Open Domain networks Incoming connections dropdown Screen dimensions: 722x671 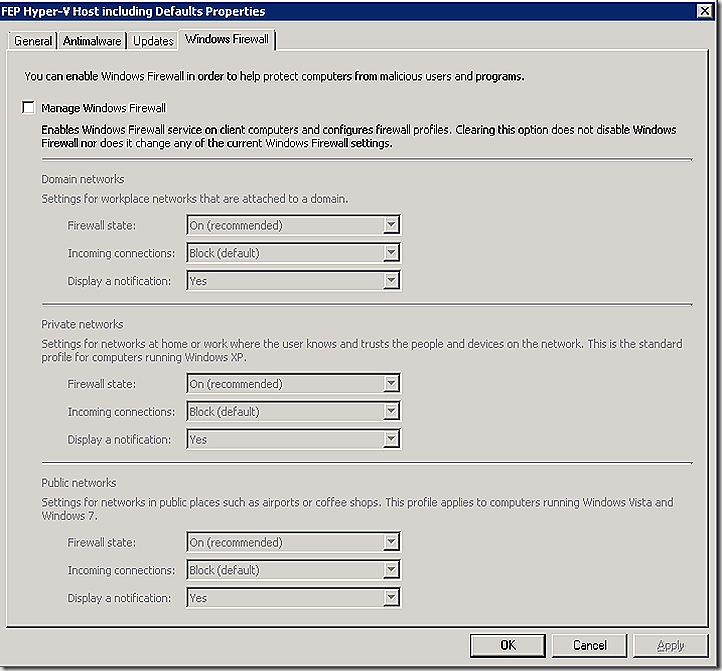(x=293, y=253)
